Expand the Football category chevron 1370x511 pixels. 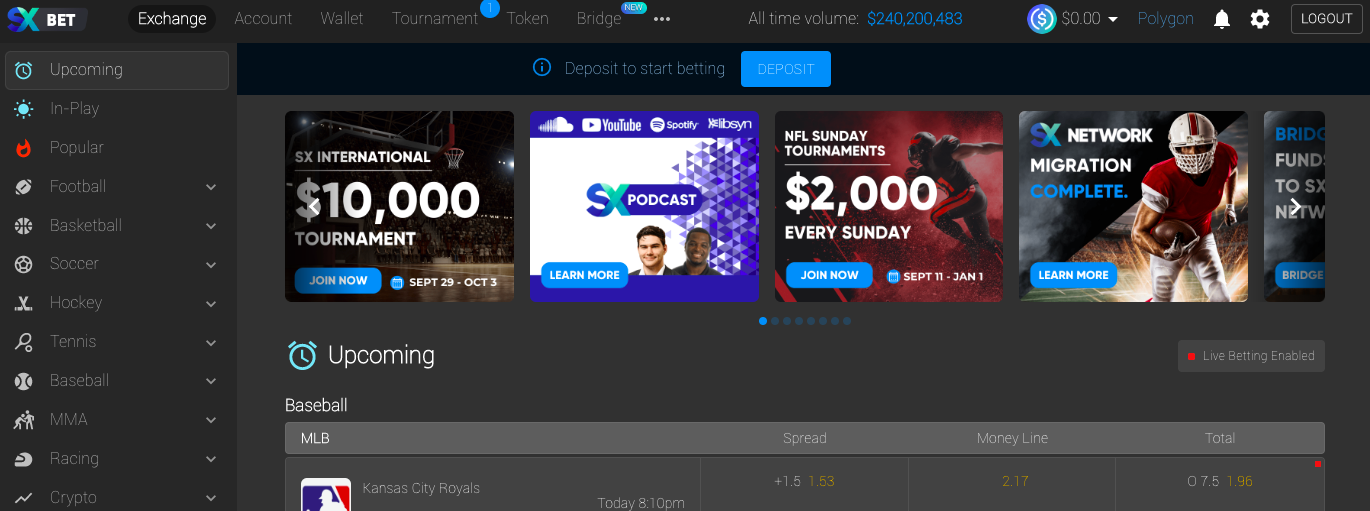pyautogui.click(x=211, y=187)
